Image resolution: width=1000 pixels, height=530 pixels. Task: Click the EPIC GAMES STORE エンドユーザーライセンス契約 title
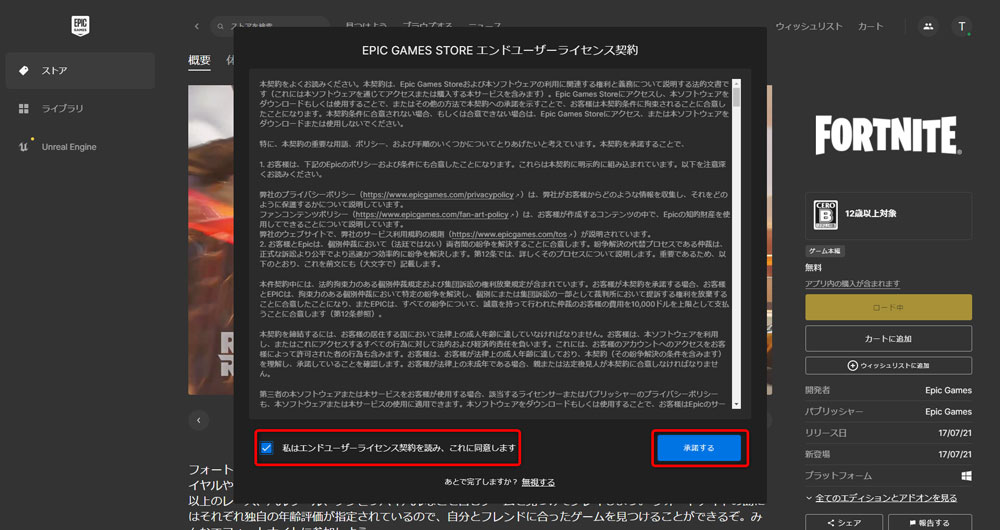(500, 50)
